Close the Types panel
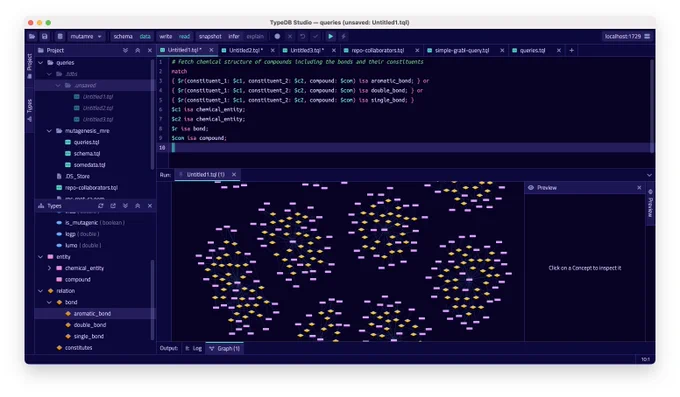This screenshot has height=397, width=680. coord(150,206)
